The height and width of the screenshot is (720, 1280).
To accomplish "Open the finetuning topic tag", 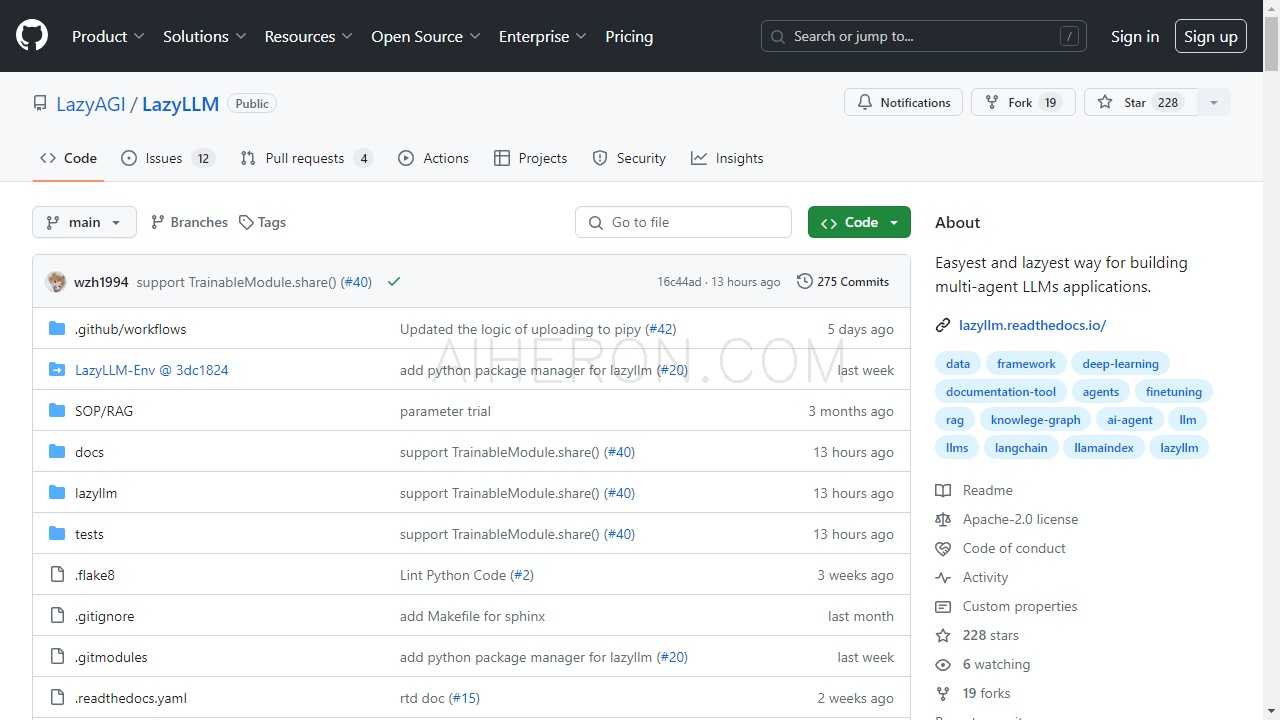I will [x=1174, y=392].
